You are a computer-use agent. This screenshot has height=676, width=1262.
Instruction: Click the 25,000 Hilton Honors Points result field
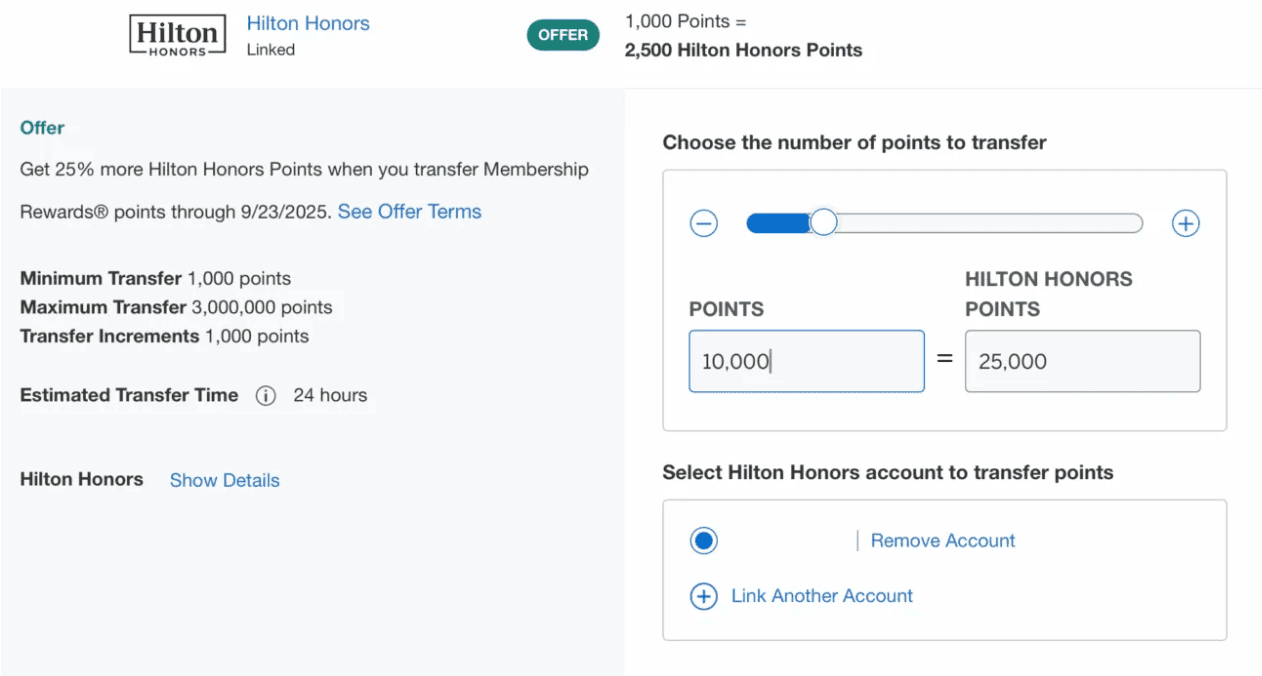tap(1082, 361)
